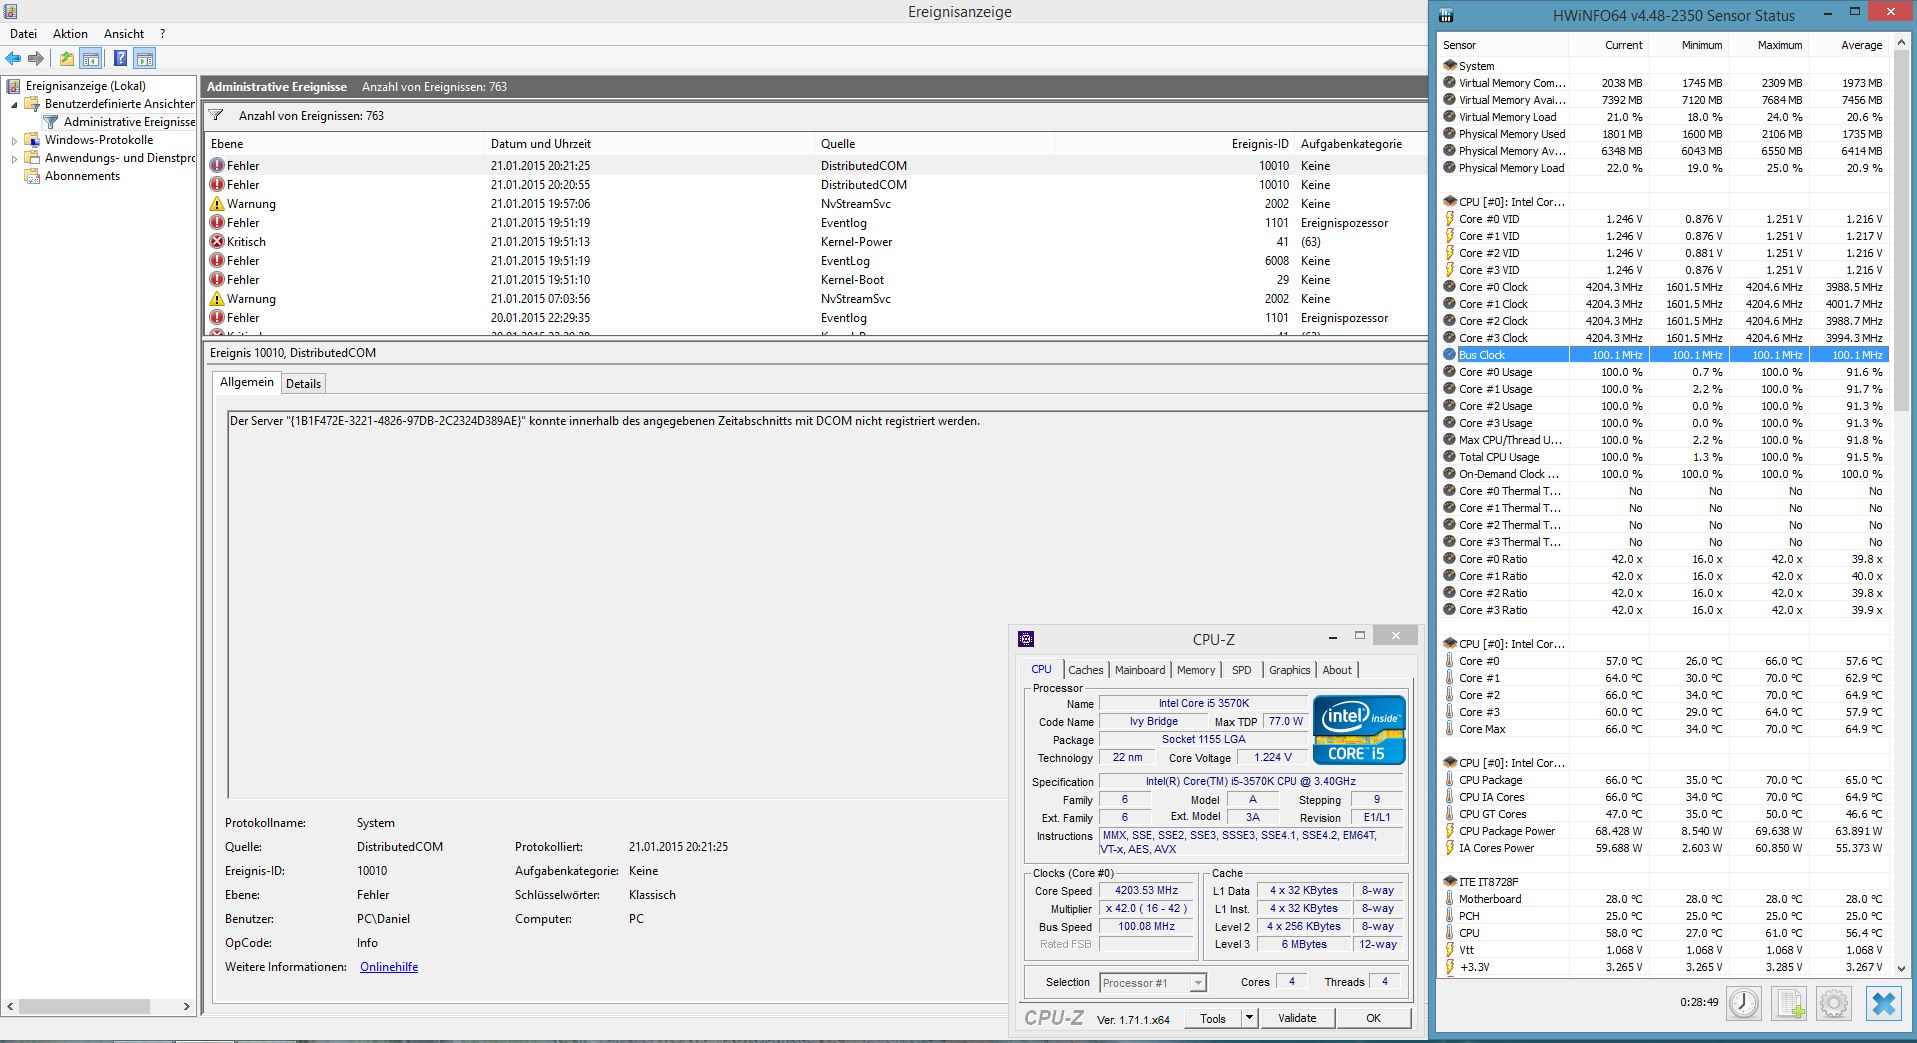This screenshot has width=1917, height=1043.
Task: Go forward with the gray right arrow
Action: pyautogui.click(x=36, y=59)
